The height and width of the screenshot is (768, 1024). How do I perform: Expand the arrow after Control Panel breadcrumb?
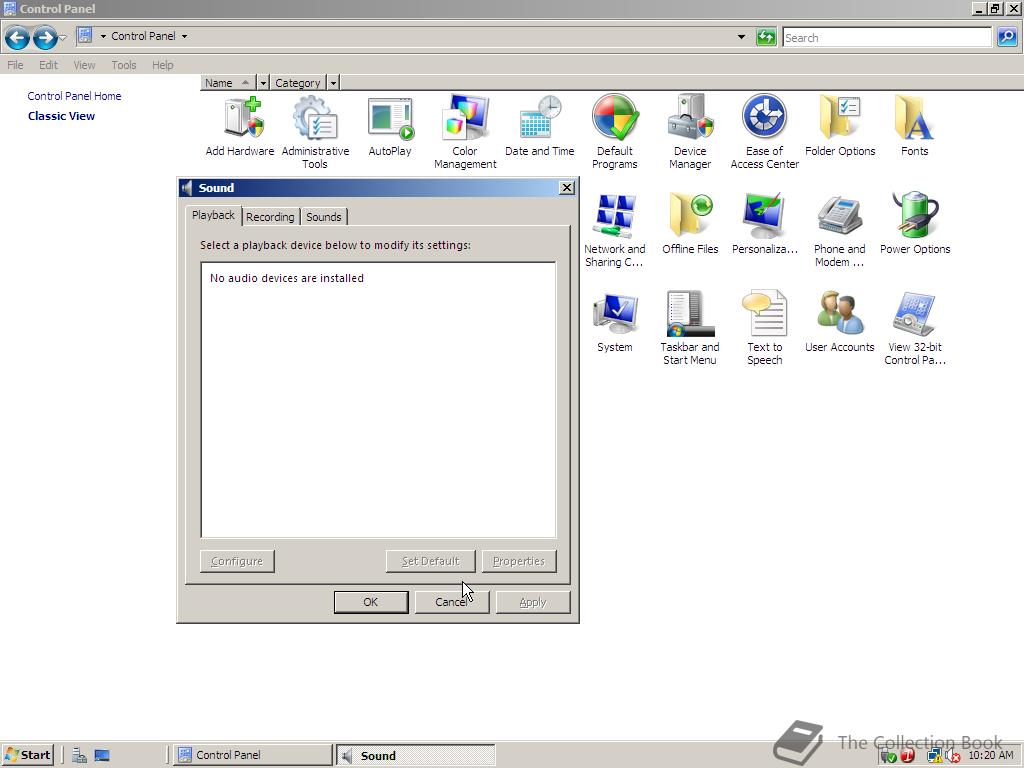(x=184, y=37)
